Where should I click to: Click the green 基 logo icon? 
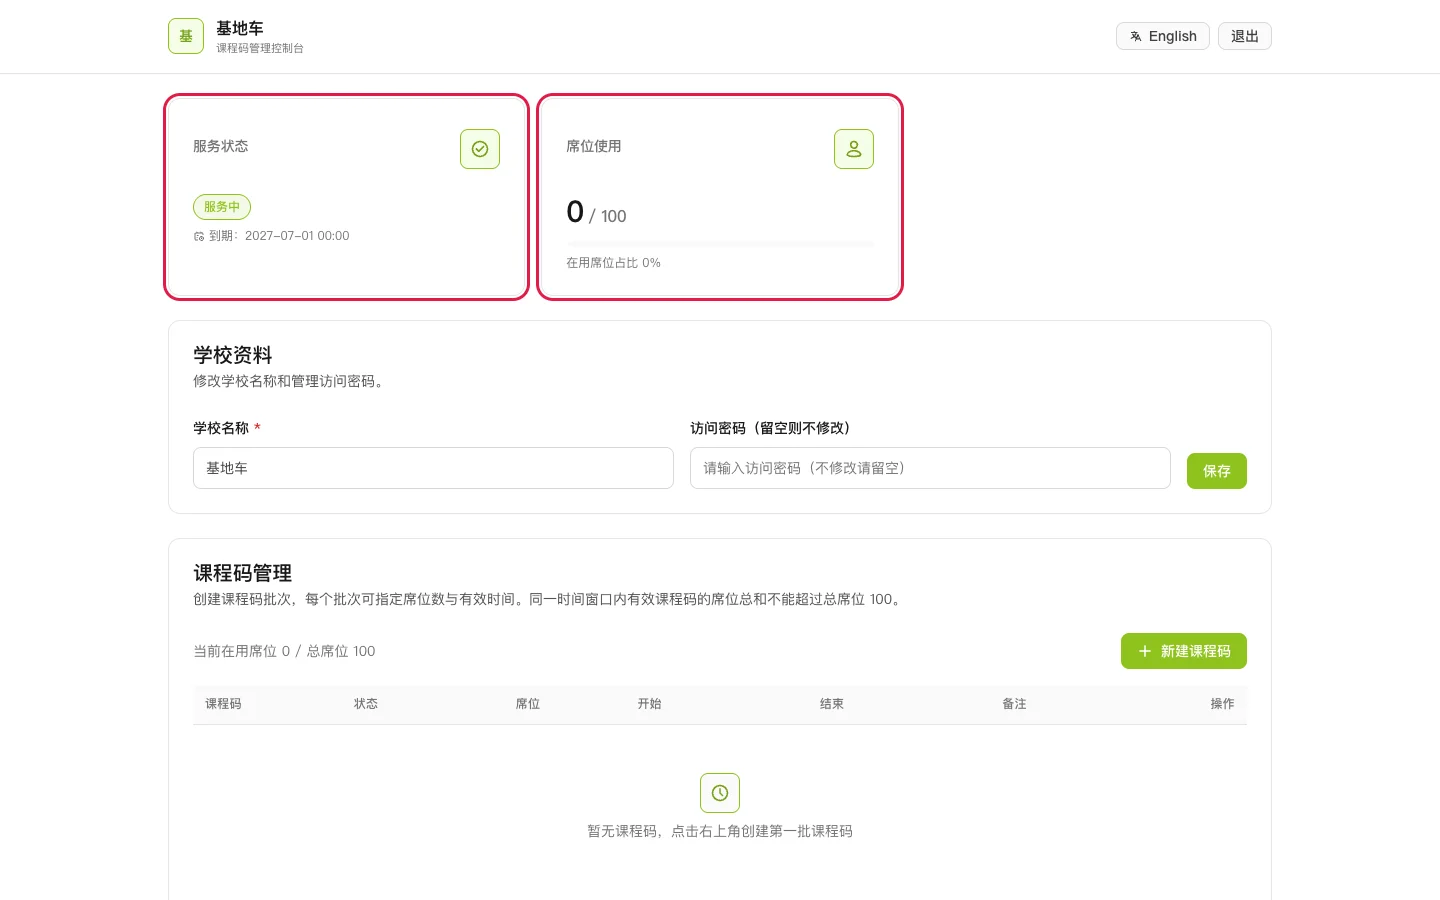pos(186,36)
